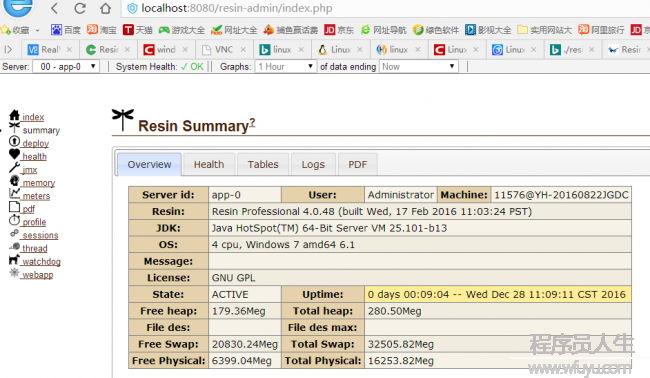Expand the favorites dropdown arrow
The width and height of the screenshot is (650, 378).
click(38, 30)
